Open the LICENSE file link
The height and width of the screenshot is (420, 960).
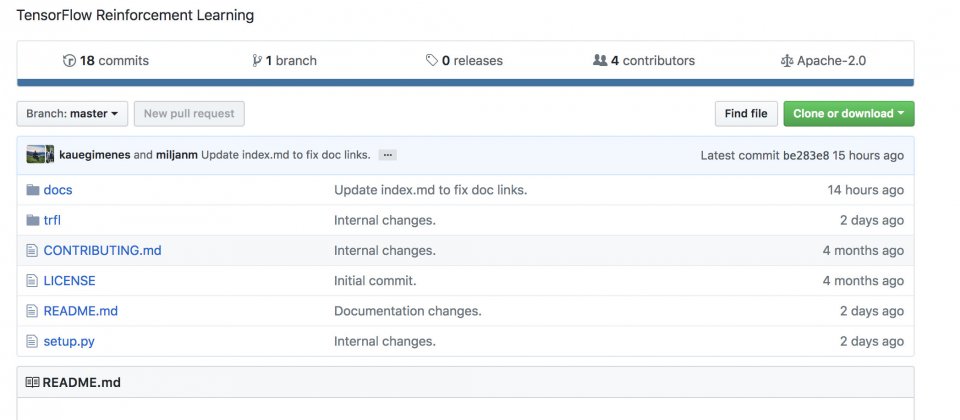point(69,280)
